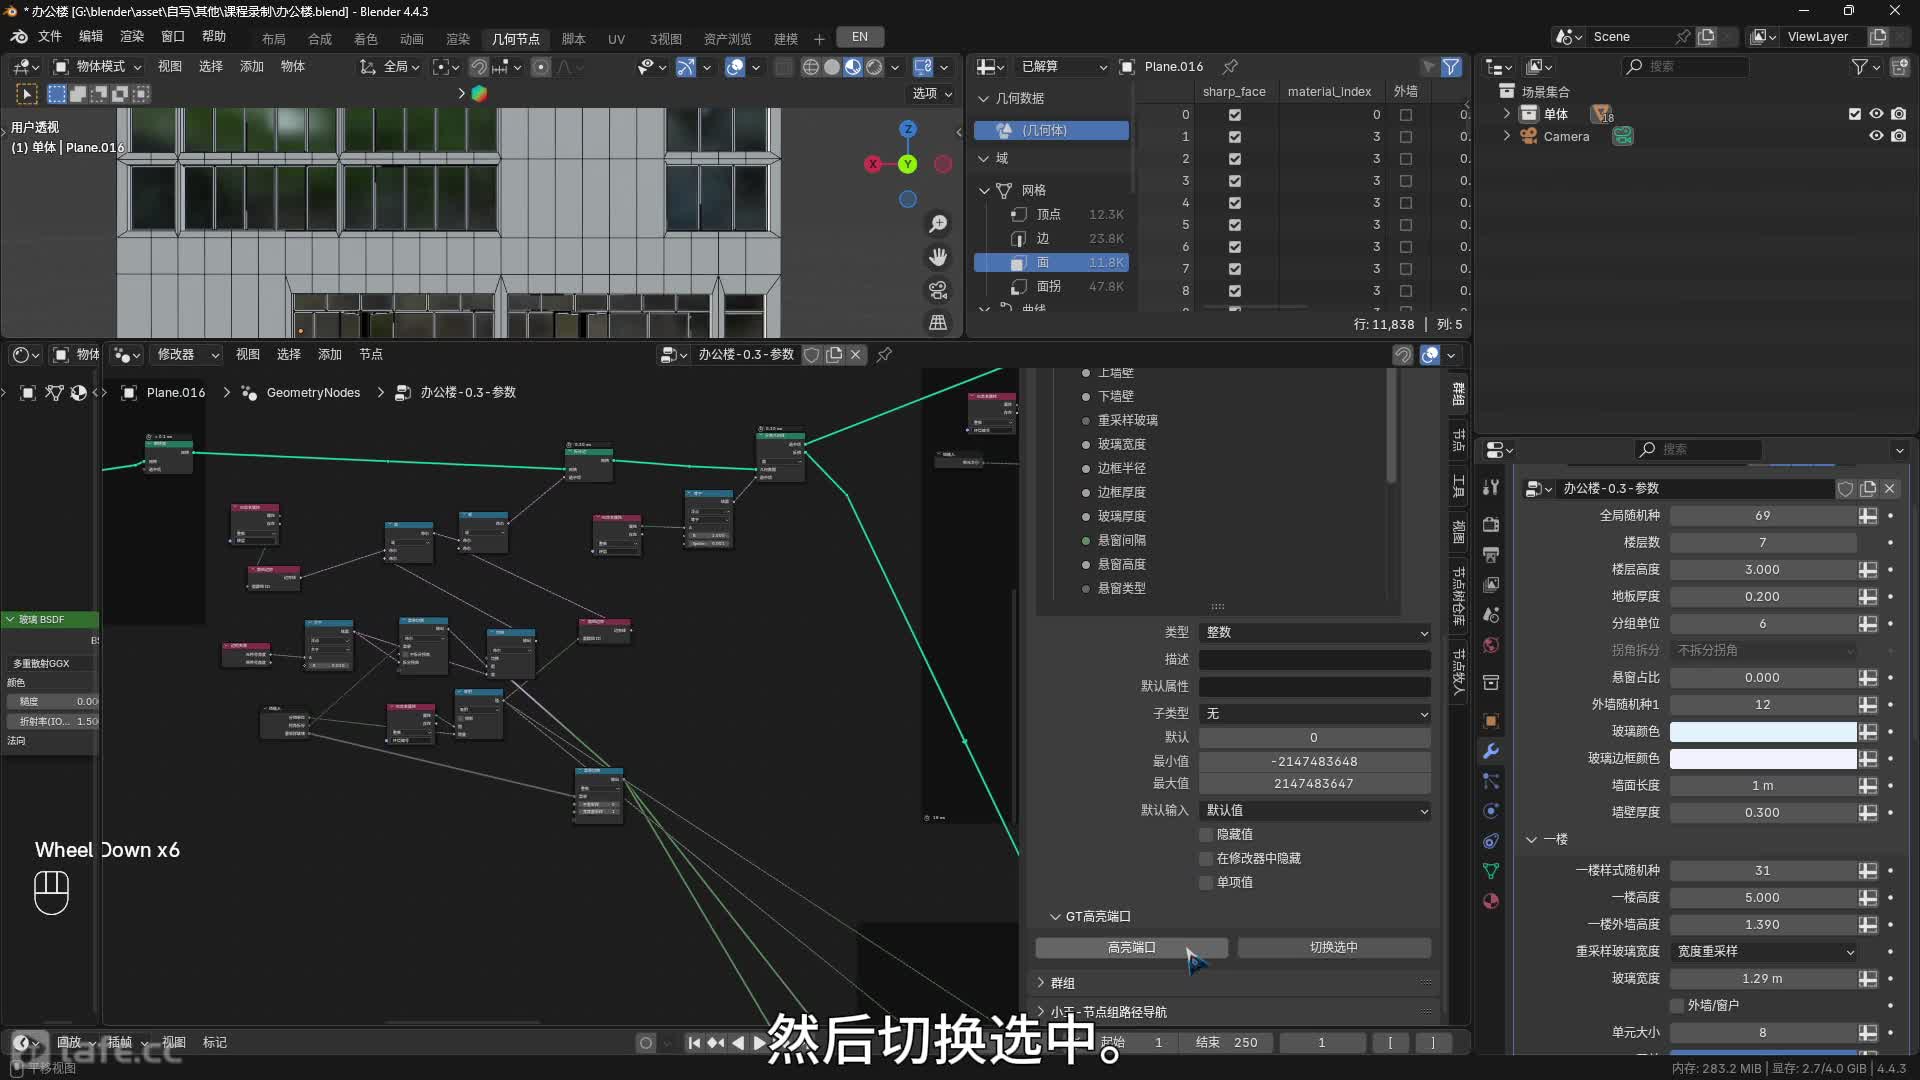Pin the spreadsheet Plane.016 object
This screenshot has width=1920, height=1080.
(x=1231, y=67)
